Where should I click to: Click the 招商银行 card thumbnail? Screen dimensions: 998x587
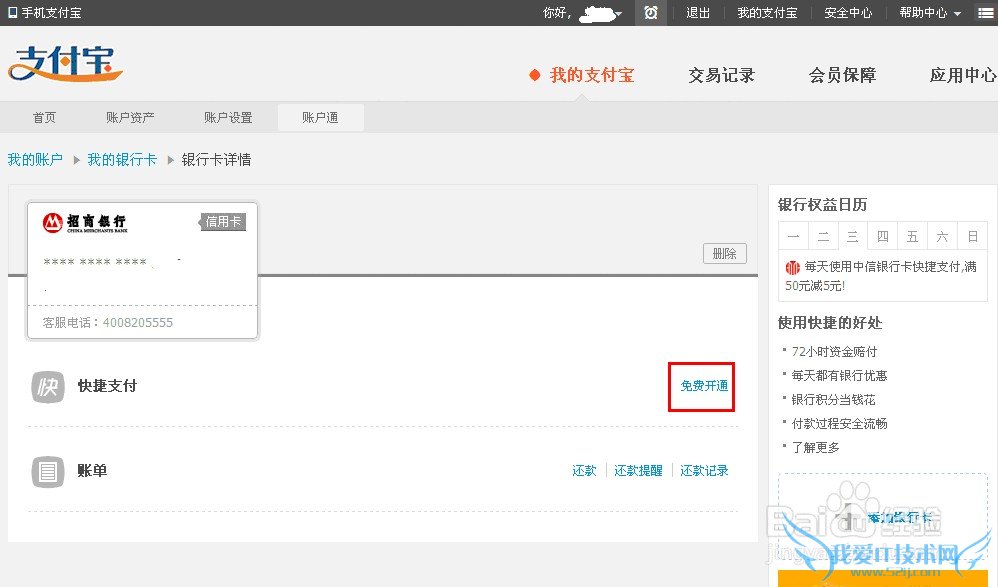[x=143, y=271]
